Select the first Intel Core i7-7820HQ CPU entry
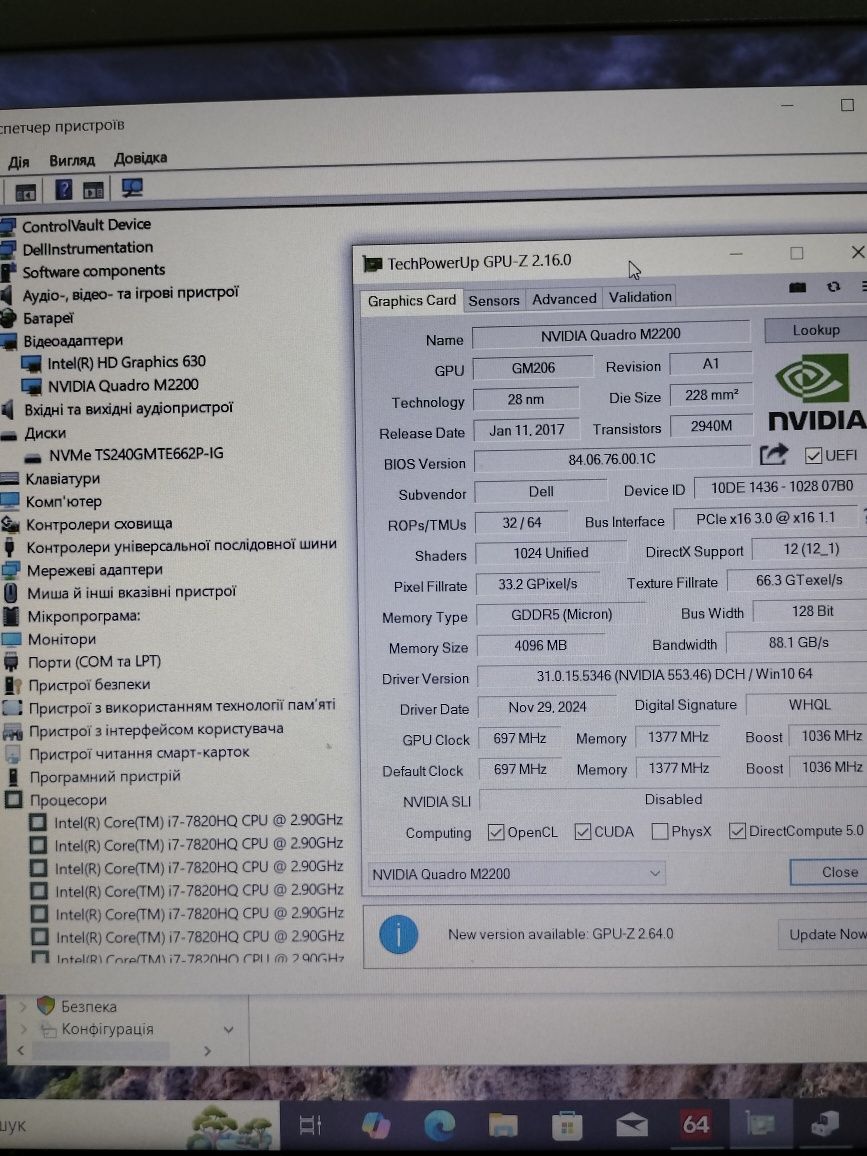The height and width of the screenshot is (1156, 867). click(198, 821)
